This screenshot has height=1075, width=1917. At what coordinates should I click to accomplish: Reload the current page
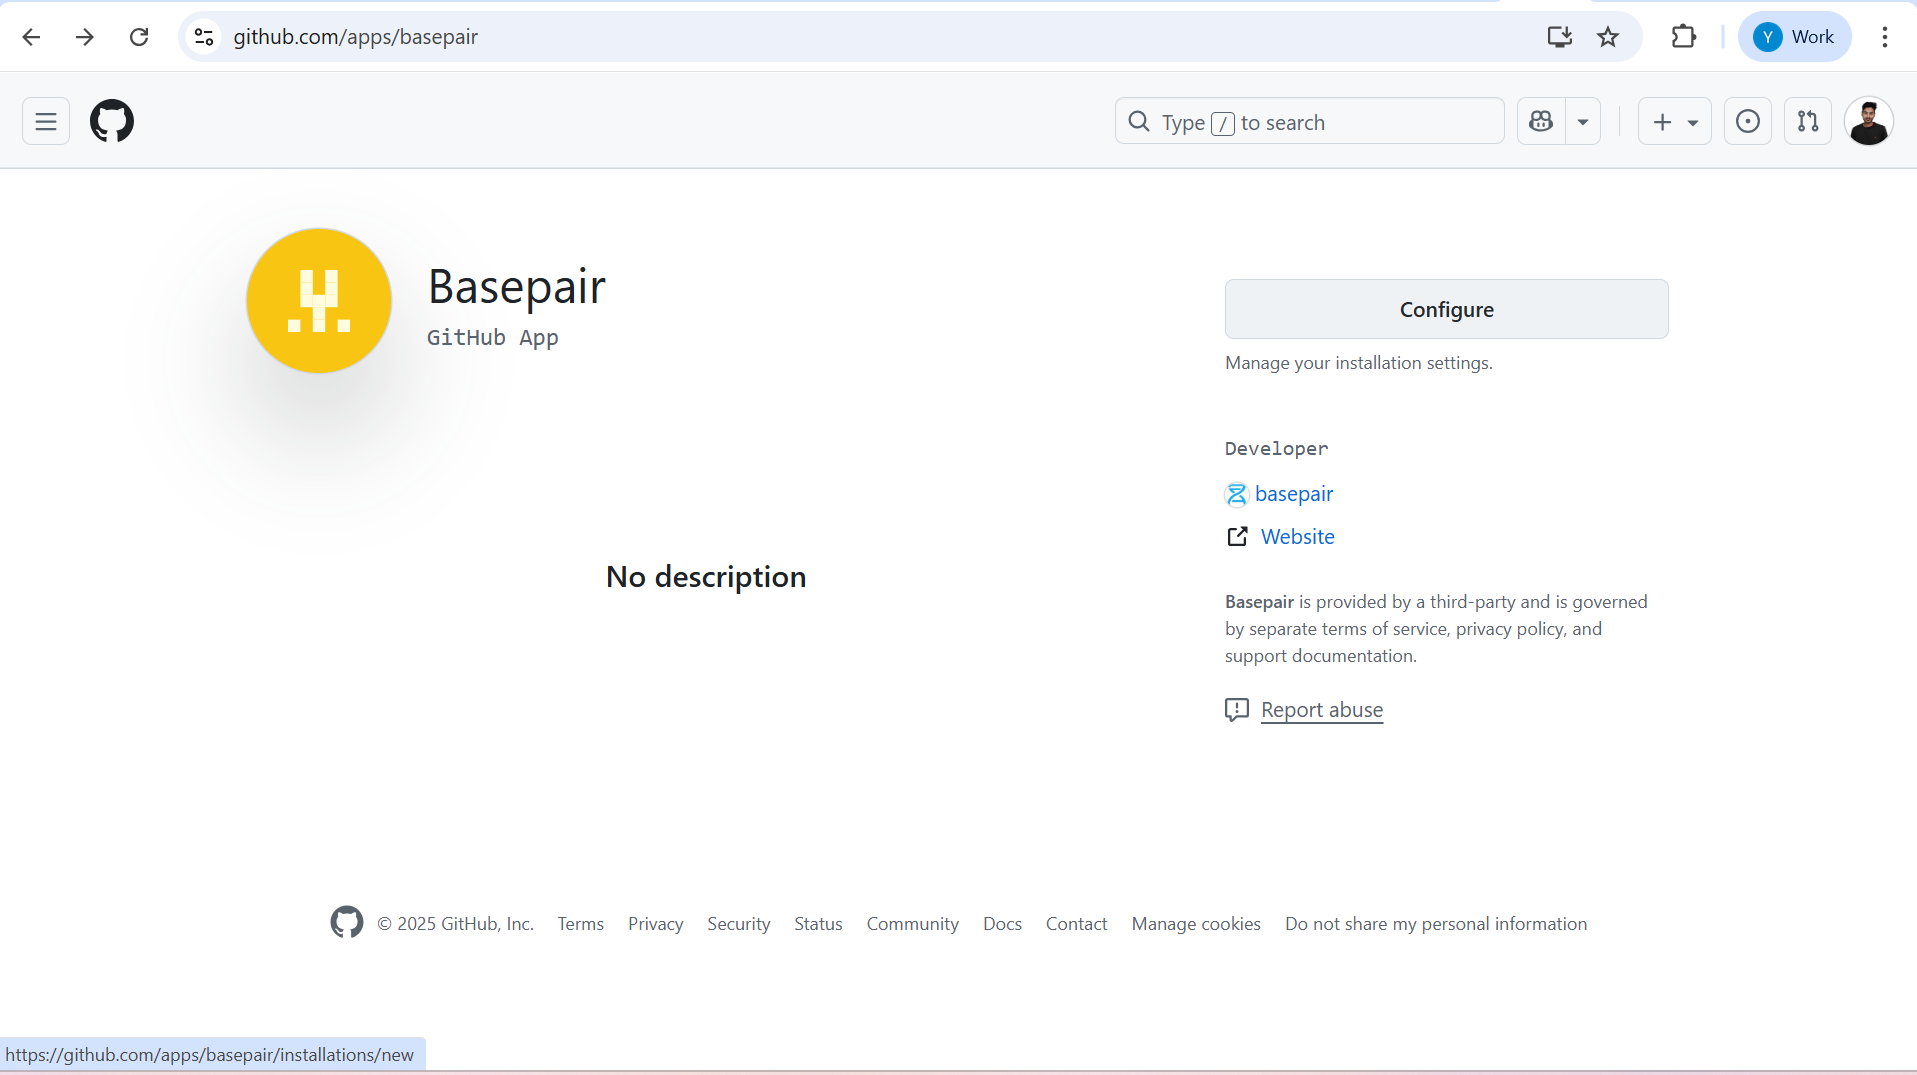[x=139, y=37]
